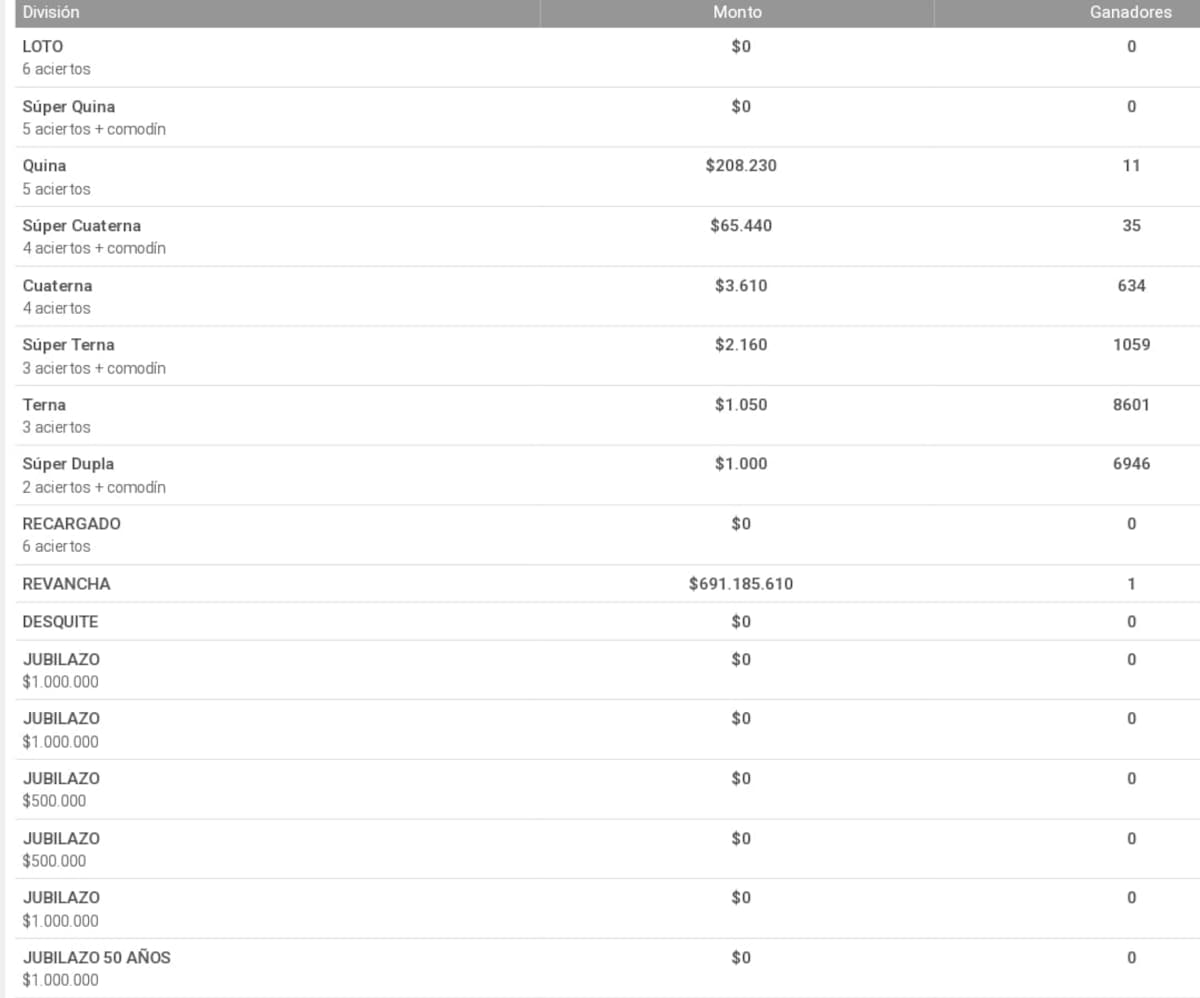This screenshot has height=998, width=1200.
Task: Select the Súper Quina division name
Action: 69,106
